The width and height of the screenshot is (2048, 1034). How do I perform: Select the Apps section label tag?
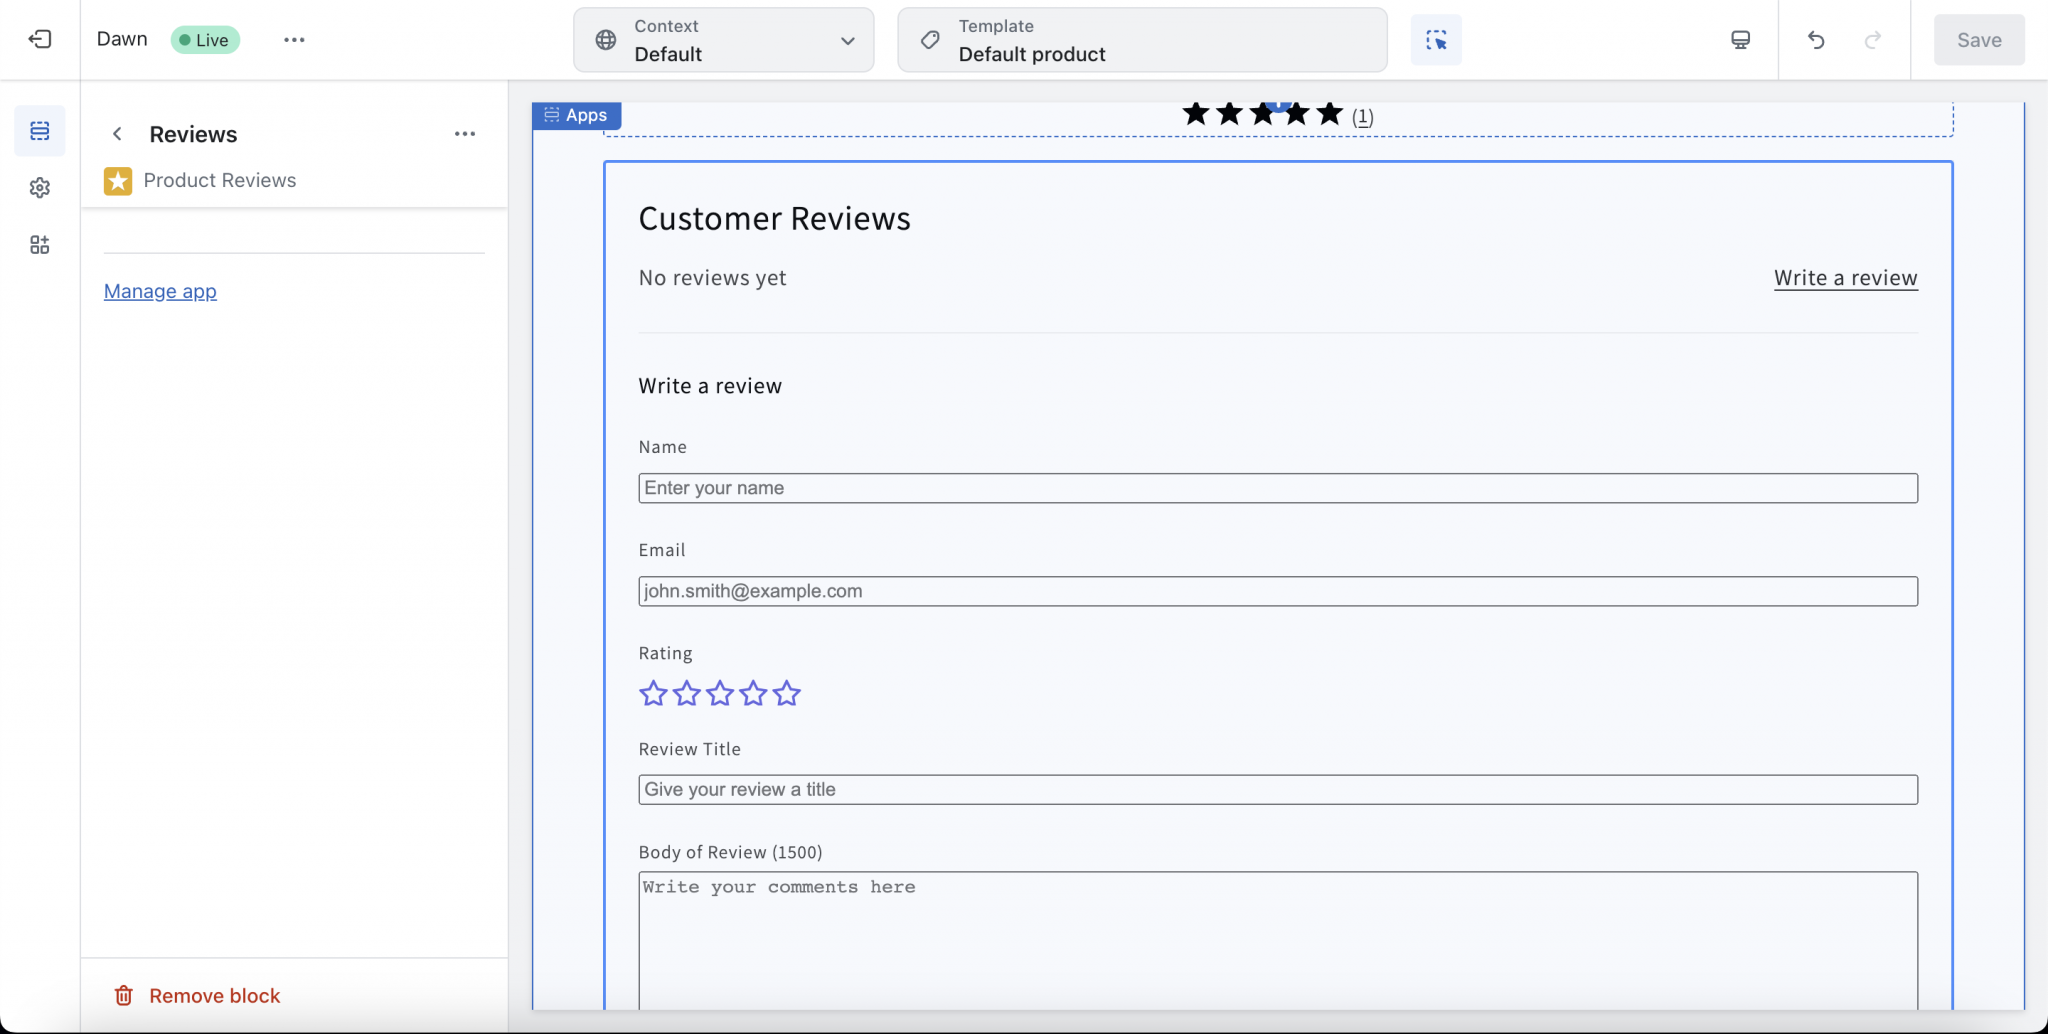point(576,115)
